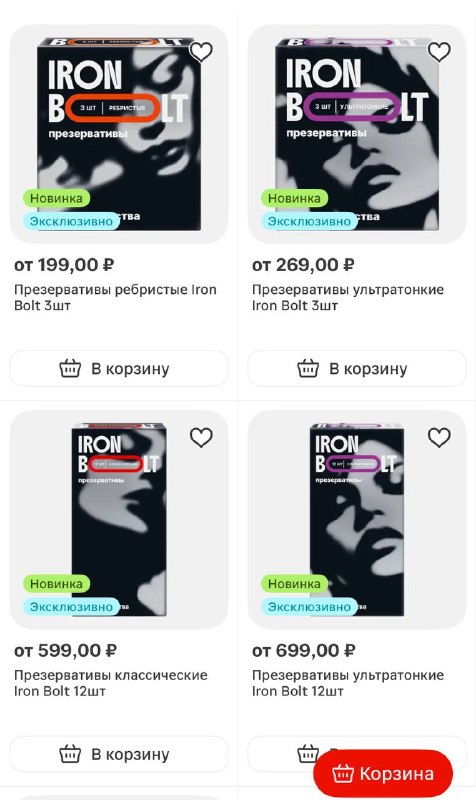Add classic Iron Bolt 12-pack to favorites
Image resolution: width=476 pixels, height=800 pixels.
pyautogui.click(x=201, y=438)
